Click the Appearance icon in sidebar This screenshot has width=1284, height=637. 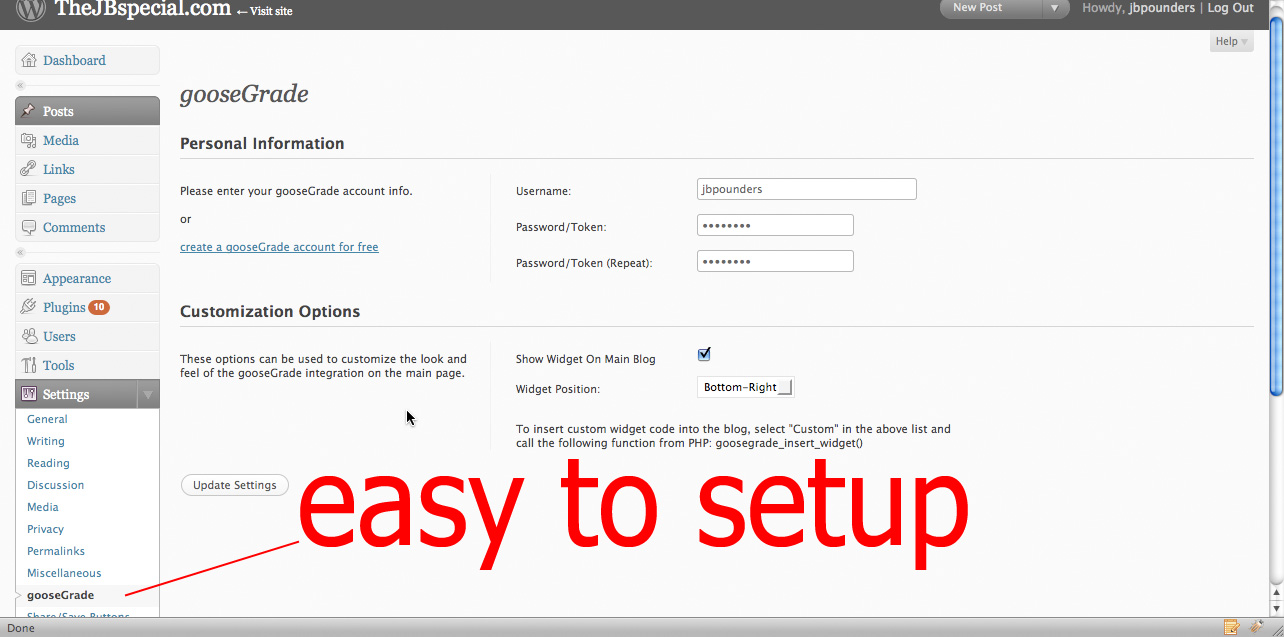(29, 278)
